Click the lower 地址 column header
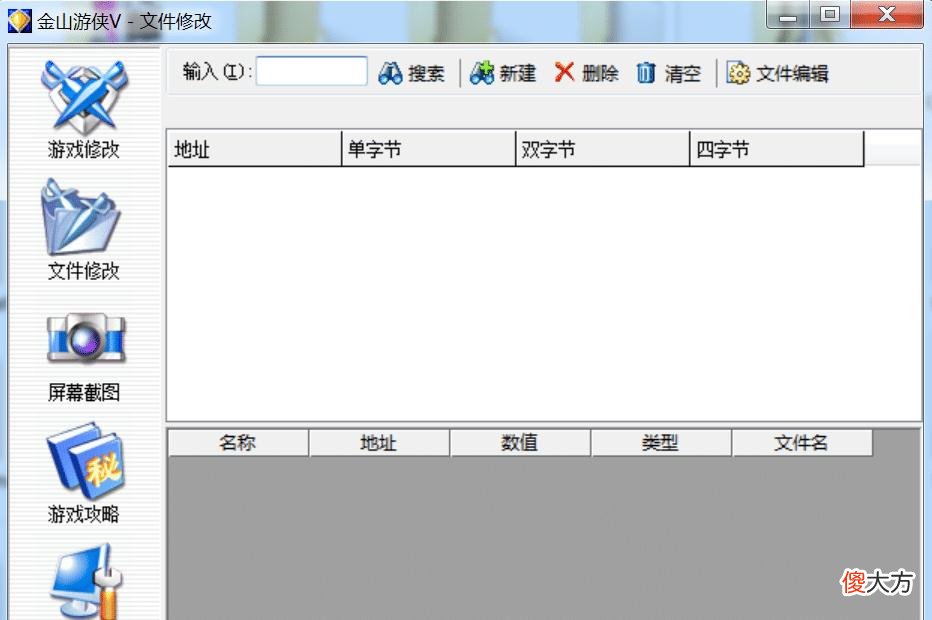Screen dimensions: 932x620 click(379, 443)
